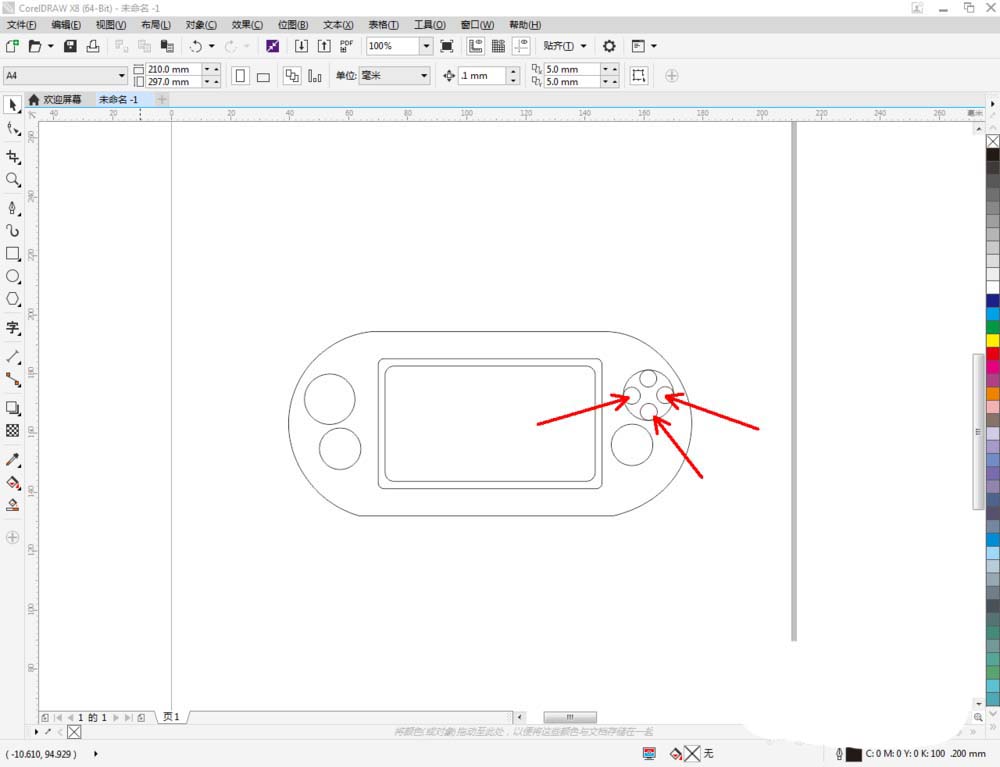
Task: Select the Parallel Dimension tool
Action: pos(12,356)
